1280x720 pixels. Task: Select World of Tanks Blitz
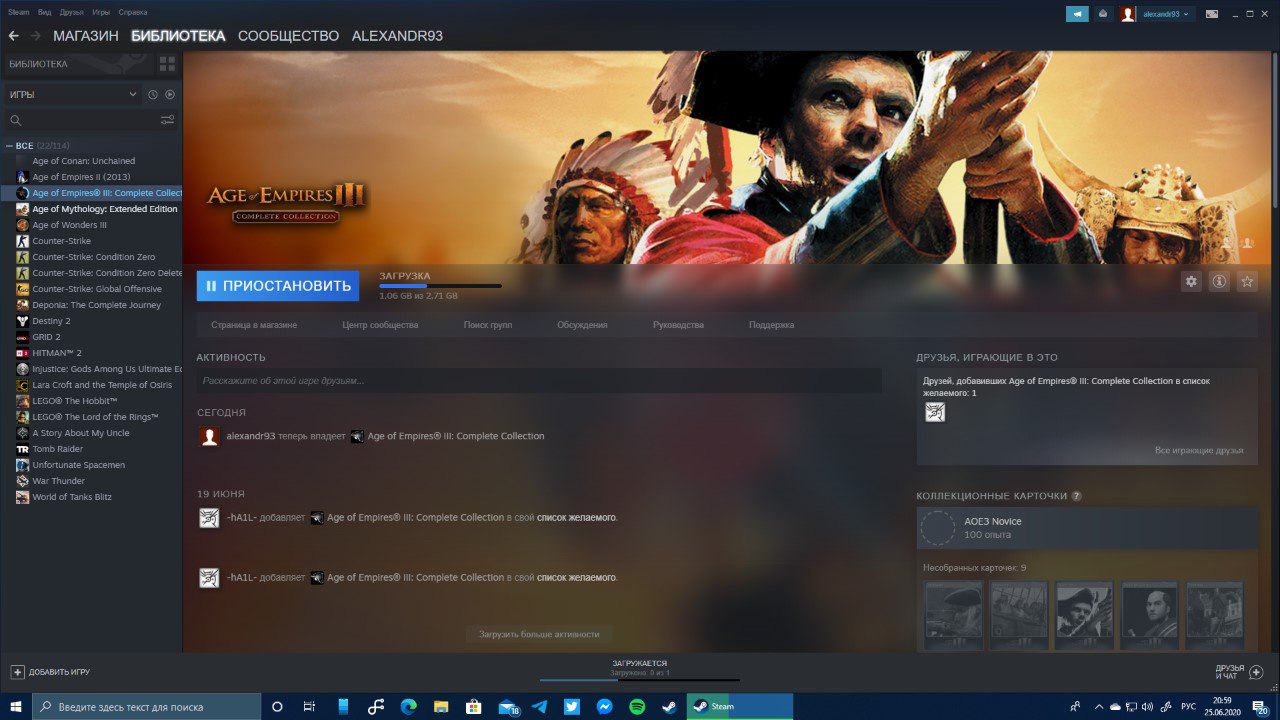click(x=72, y=497)
